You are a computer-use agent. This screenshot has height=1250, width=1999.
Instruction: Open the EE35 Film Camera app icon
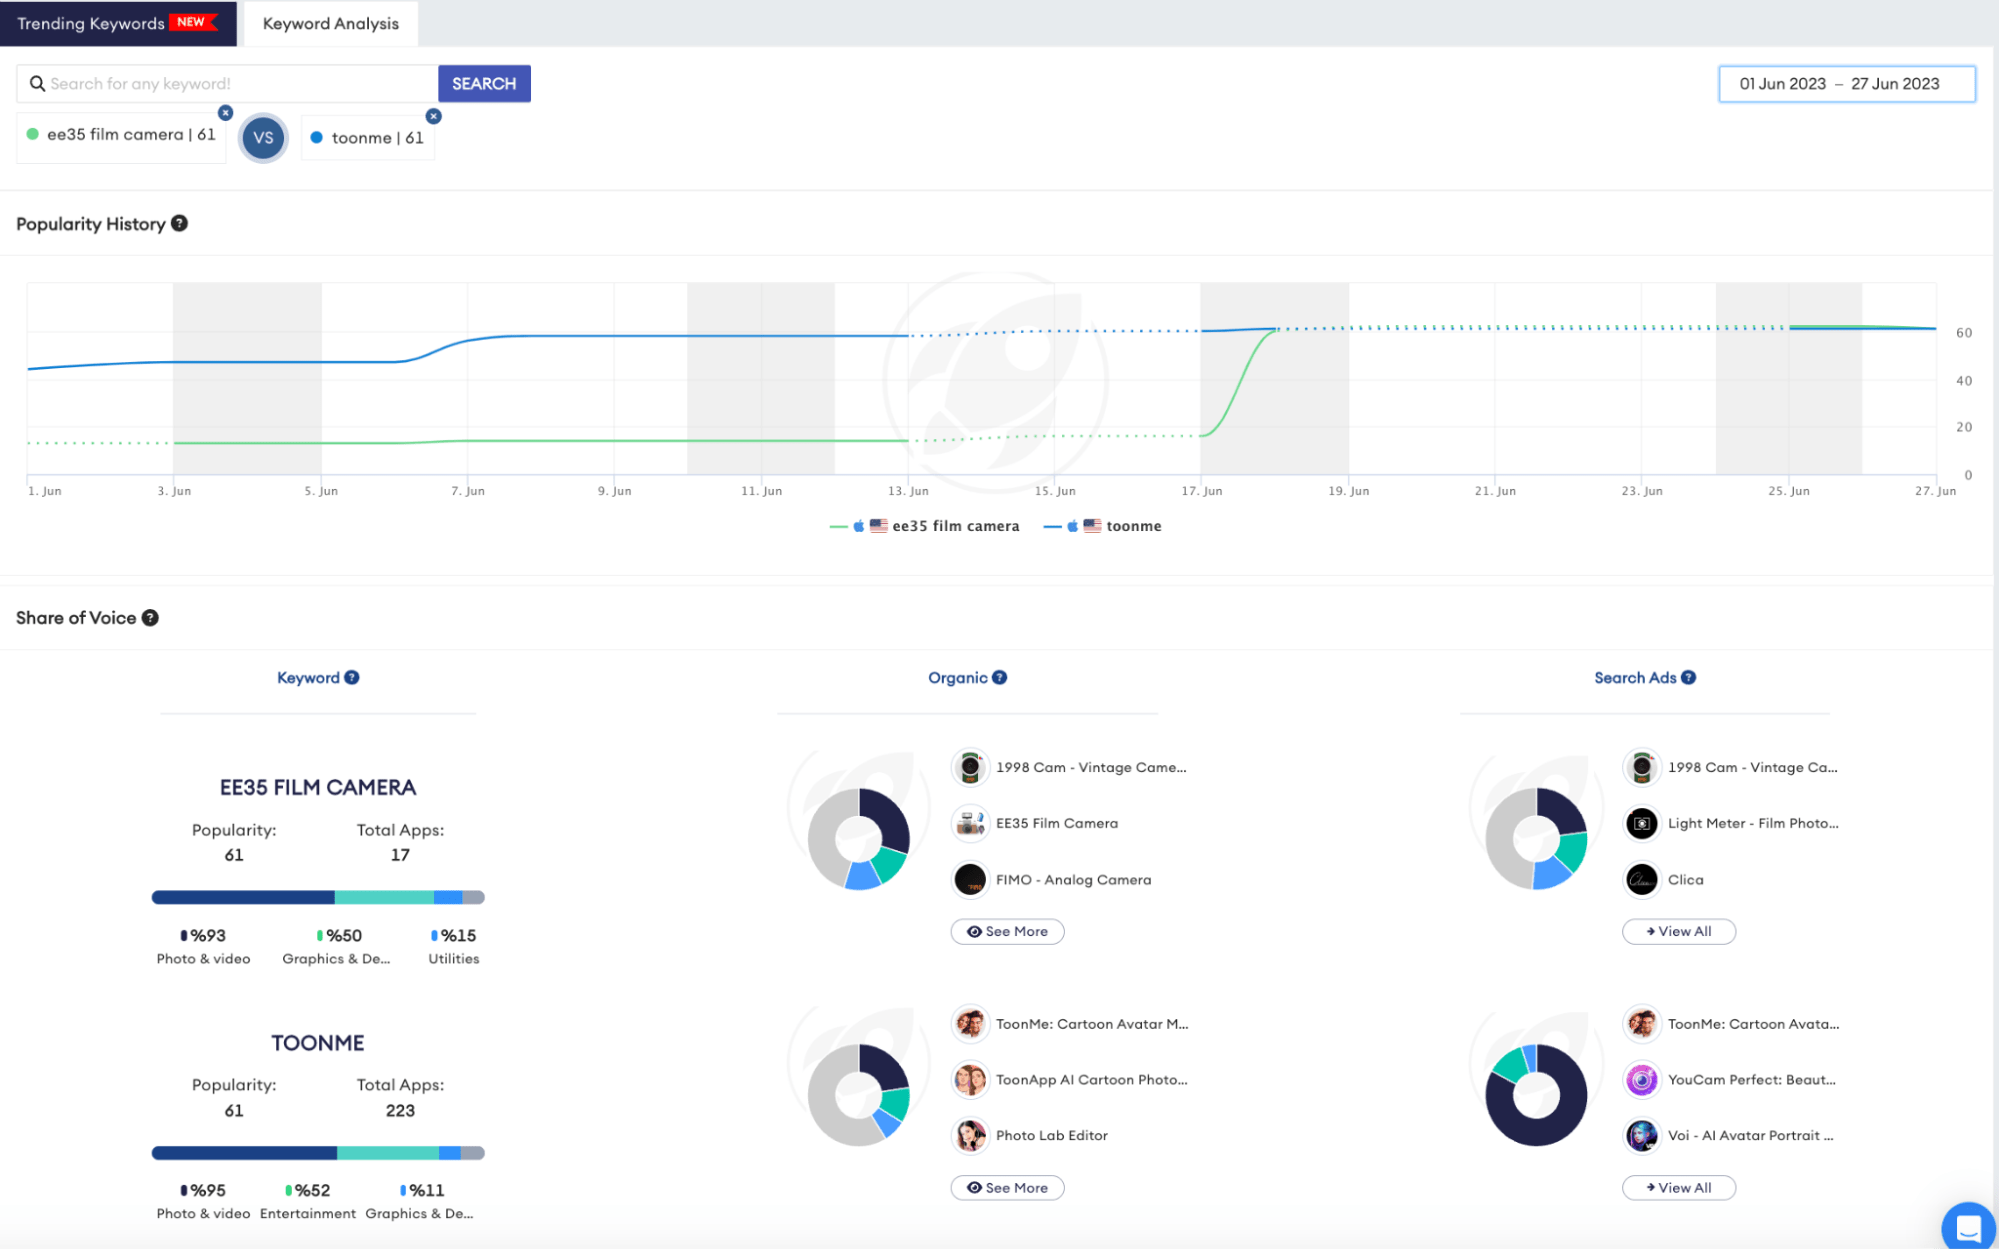click(970, 824)
